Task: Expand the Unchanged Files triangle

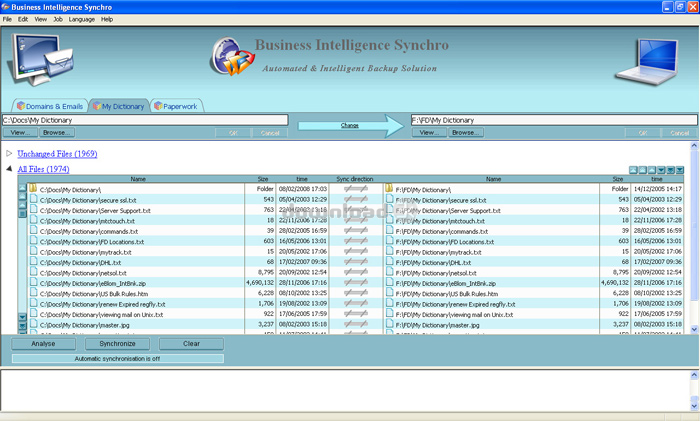Action: tap(10, 154)
